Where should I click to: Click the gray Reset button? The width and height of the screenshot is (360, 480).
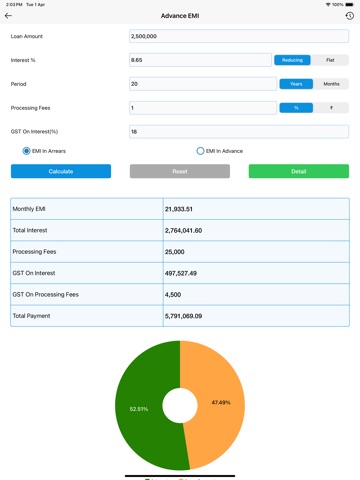click(x=180, y=171)
